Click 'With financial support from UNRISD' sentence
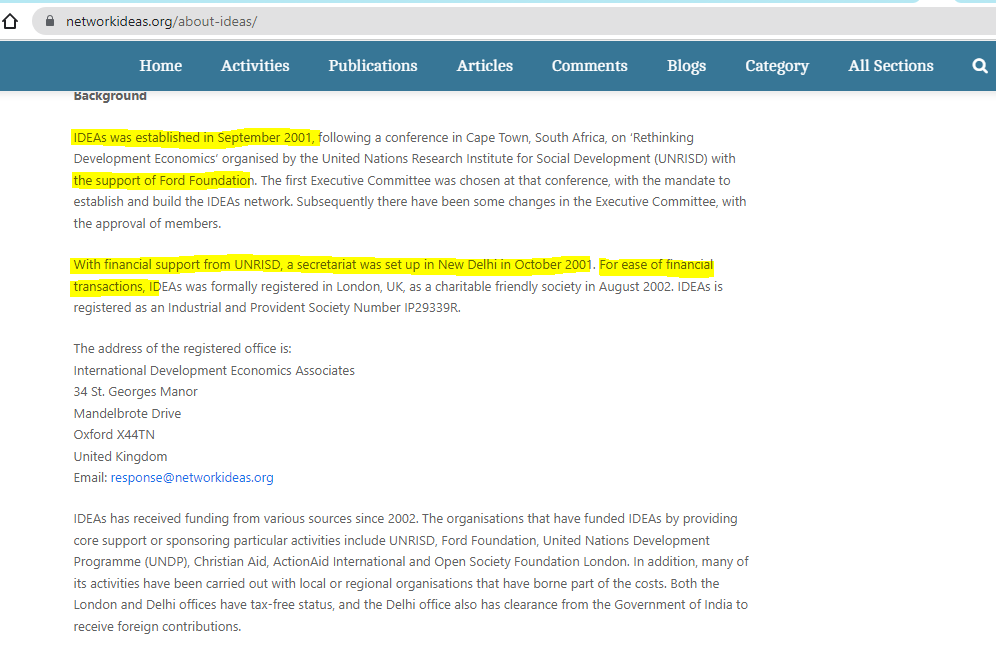 177,265
